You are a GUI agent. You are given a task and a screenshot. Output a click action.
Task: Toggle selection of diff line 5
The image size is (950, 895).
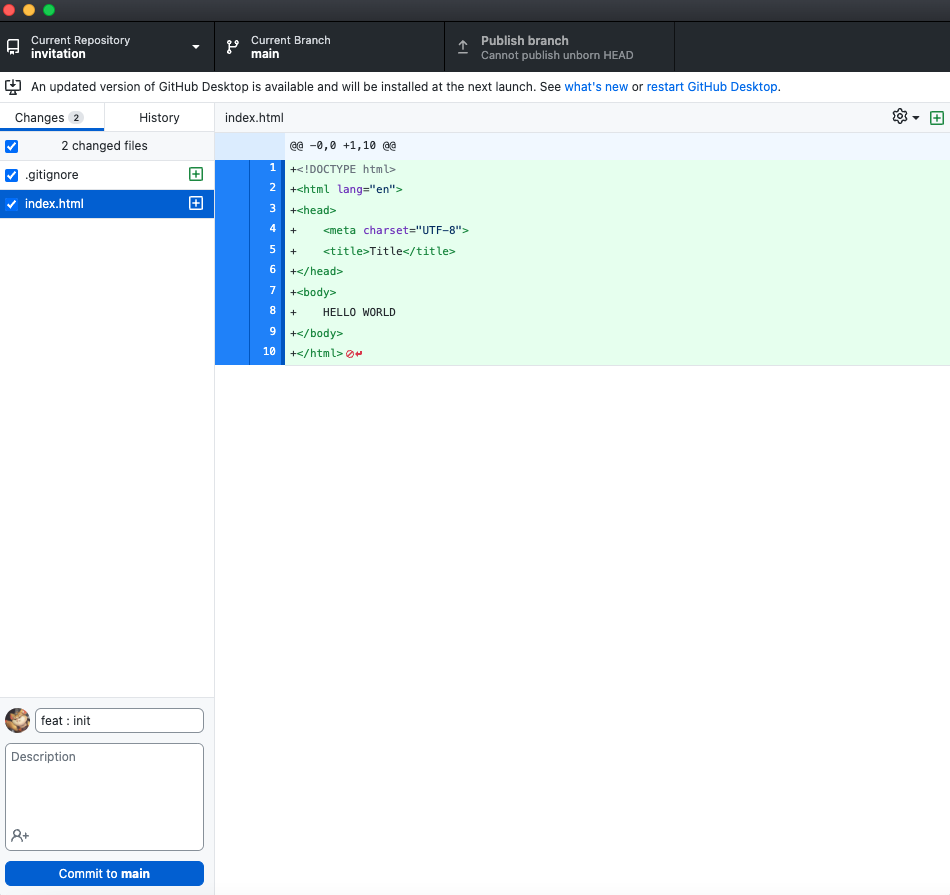tap(250, 250)
